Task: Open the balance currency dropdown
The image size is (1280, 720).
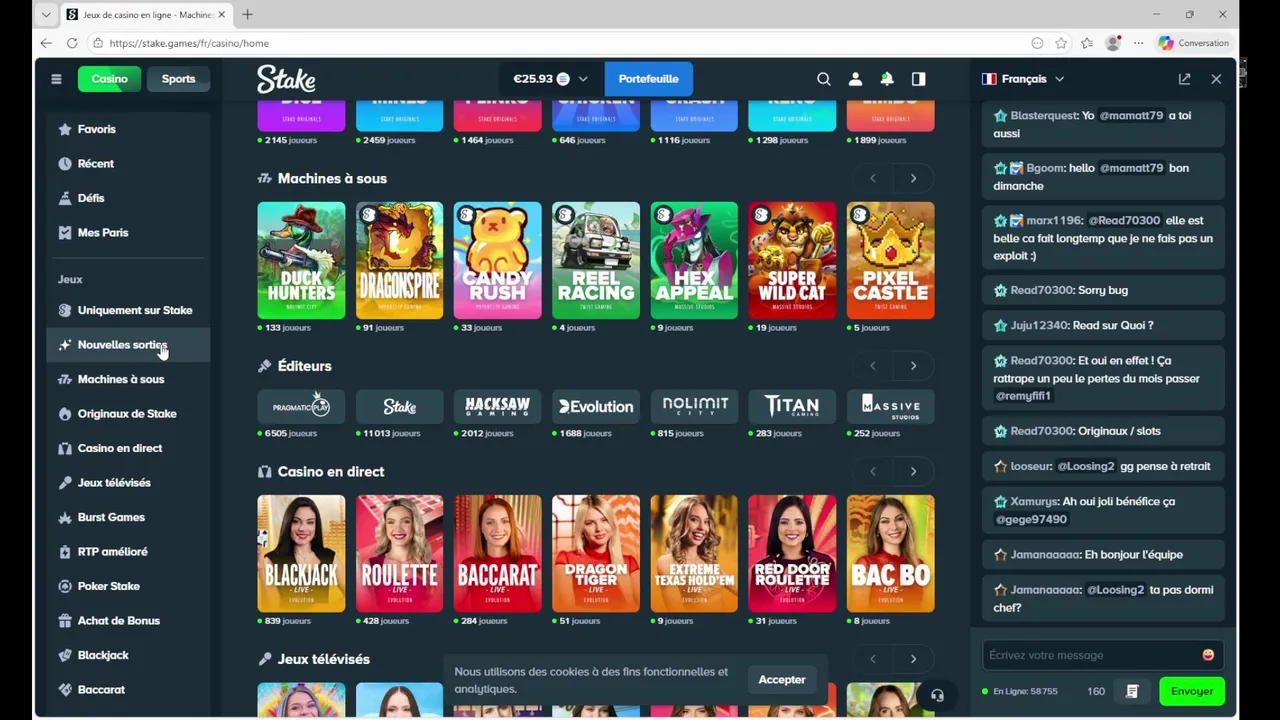Action: click(550, 79)
